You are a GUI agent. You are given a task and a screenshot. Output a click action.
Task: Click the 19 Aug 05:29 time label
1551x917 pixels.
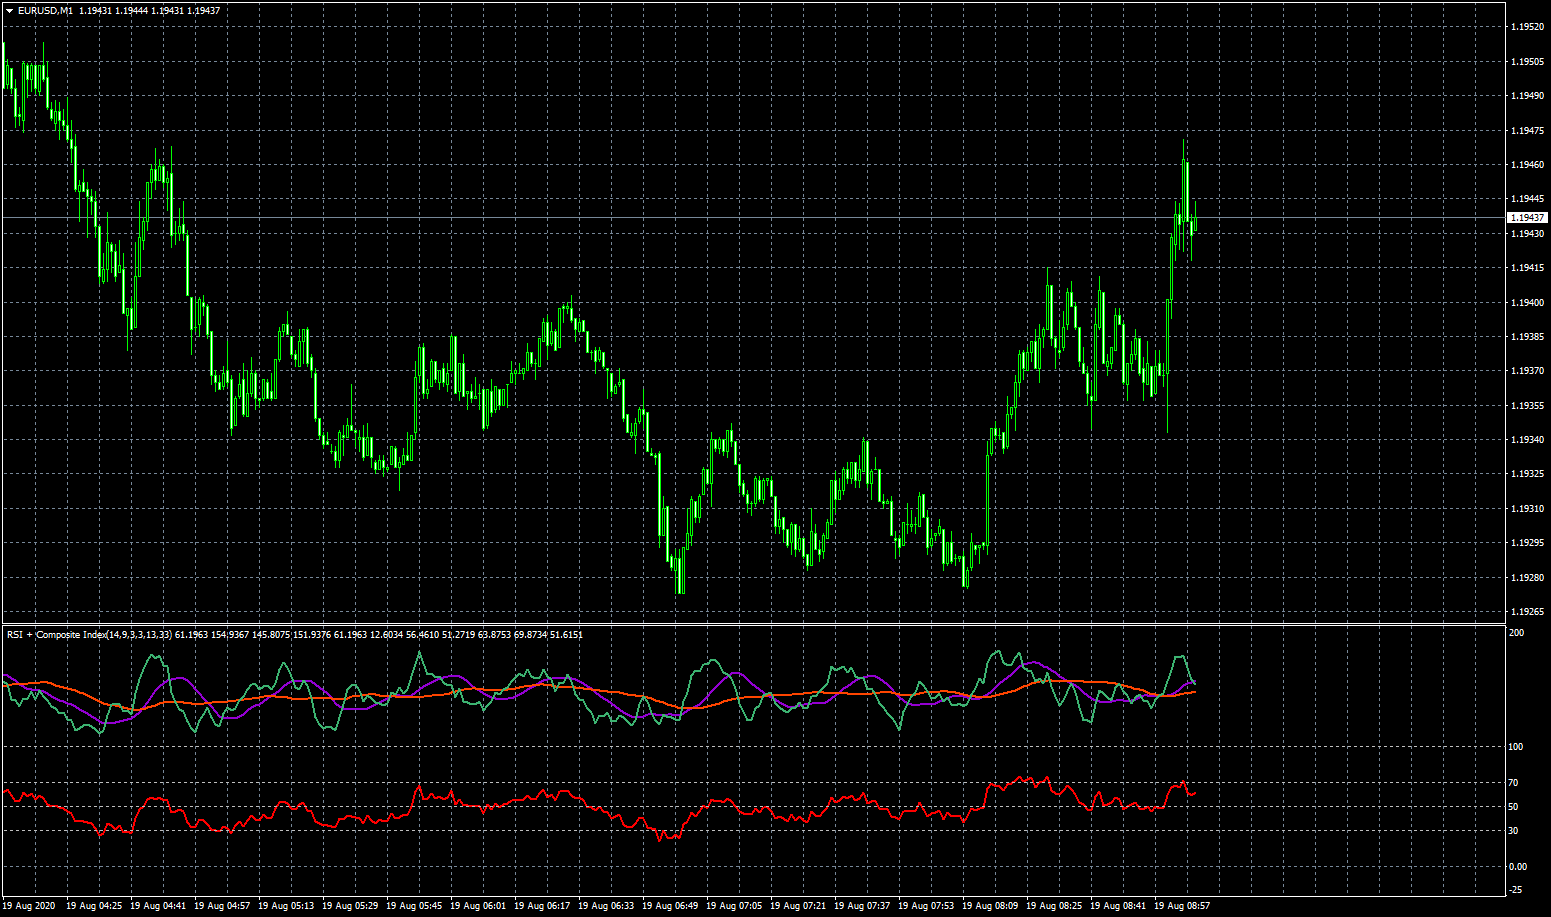(350, 906)
